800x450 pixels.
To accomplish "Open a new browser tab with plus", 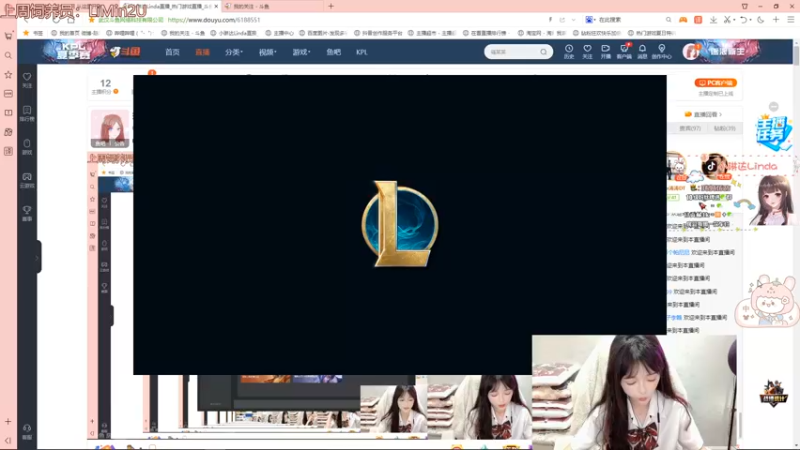I will (x=331, y=6).
